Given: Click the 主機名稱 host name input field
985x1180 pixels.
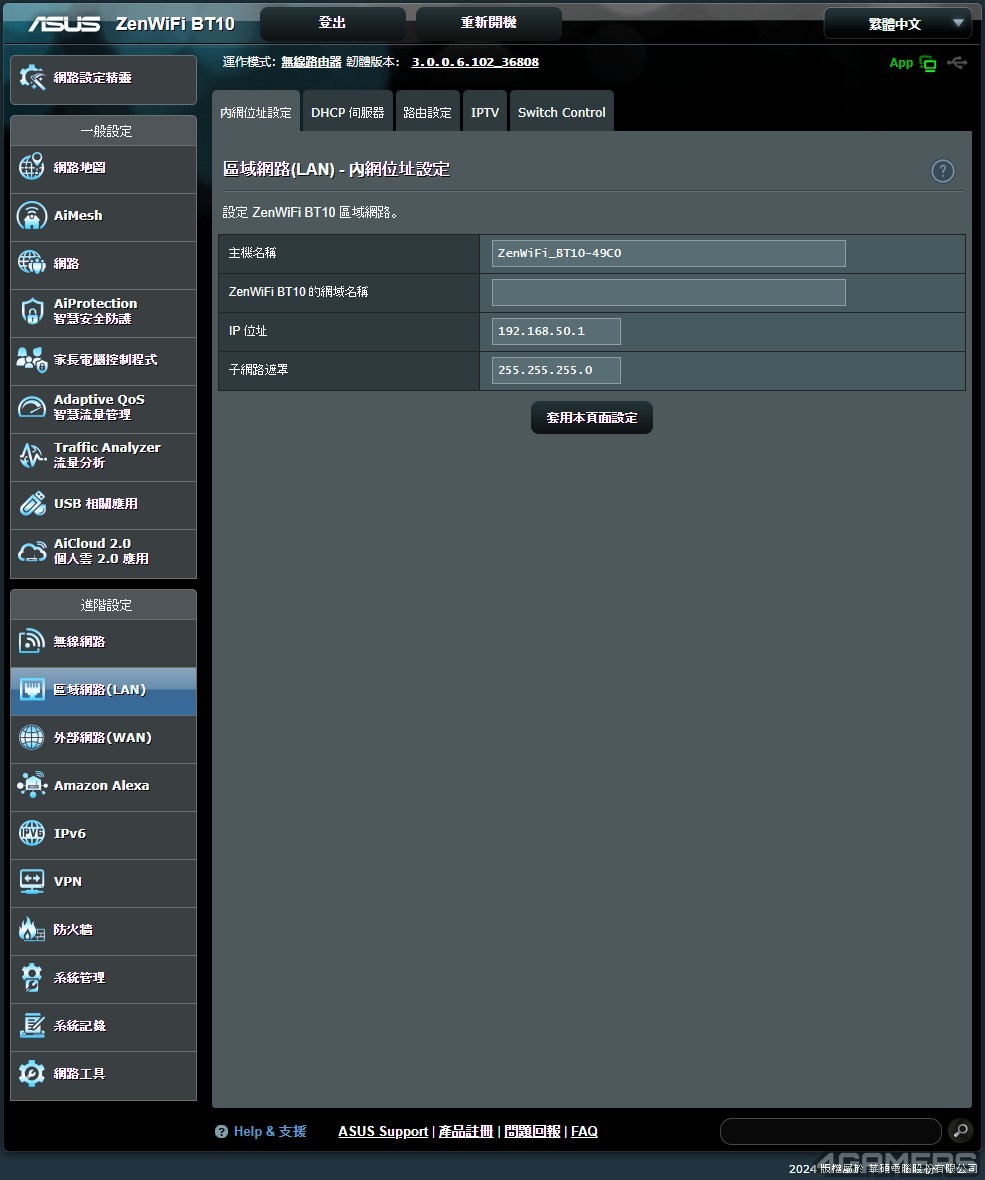Looking at the screenshot, I should (668, 254).
